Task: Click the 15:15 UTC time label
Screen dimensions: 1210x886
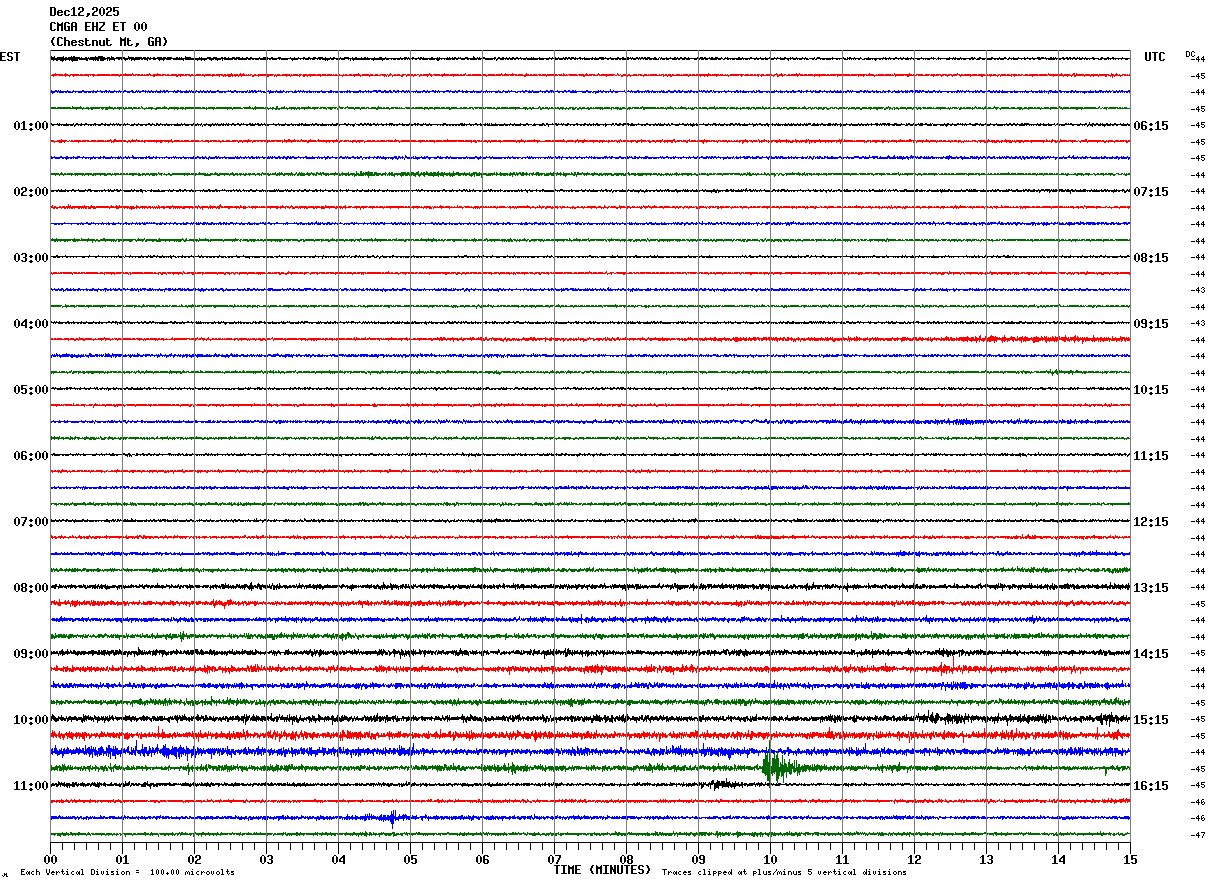Action: pos(1151,720)
